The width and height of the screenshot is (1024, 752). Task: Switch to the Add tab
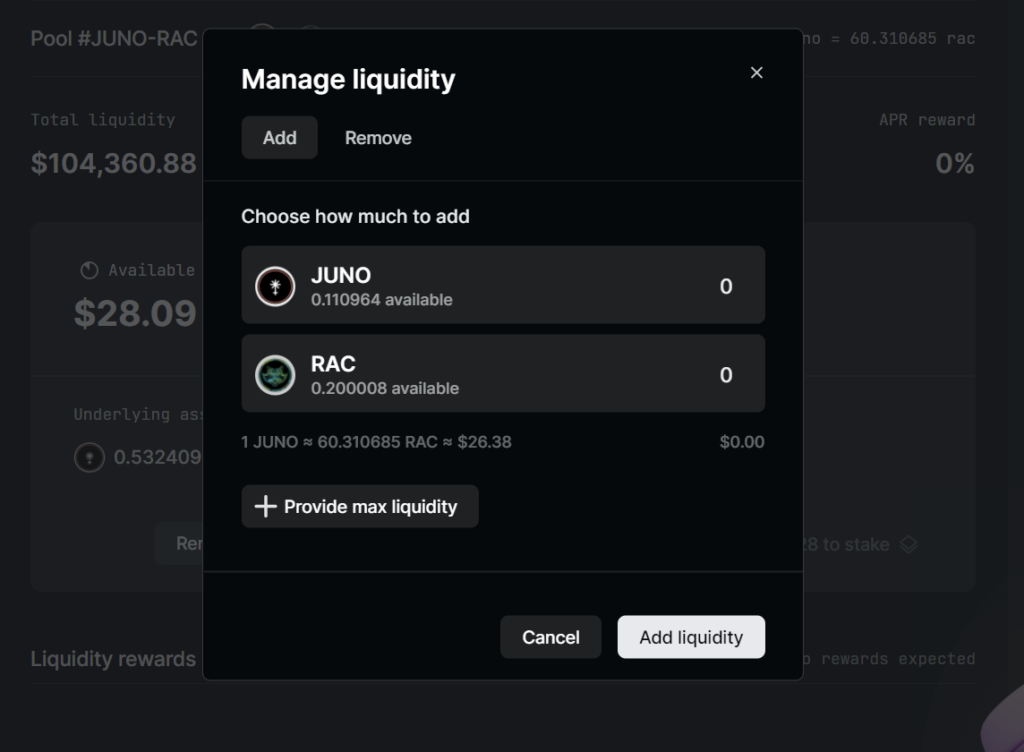point(279,138)
